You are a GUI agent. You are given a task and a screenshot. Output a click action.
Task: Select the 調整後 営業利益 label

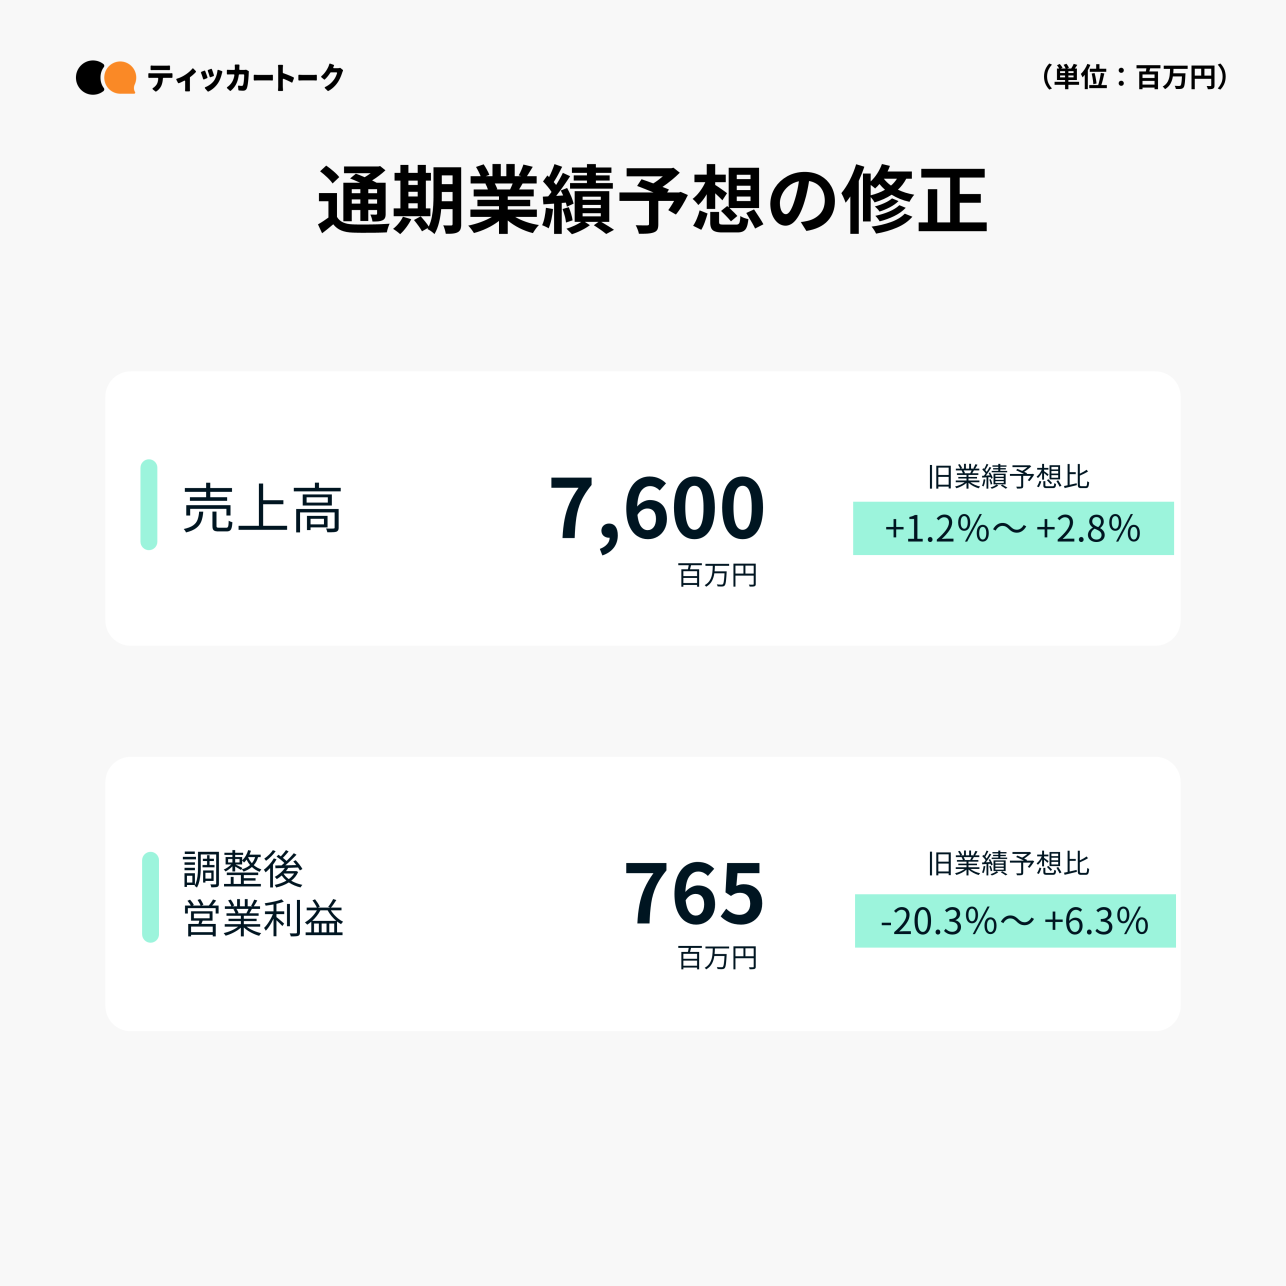tap(263, 895)
